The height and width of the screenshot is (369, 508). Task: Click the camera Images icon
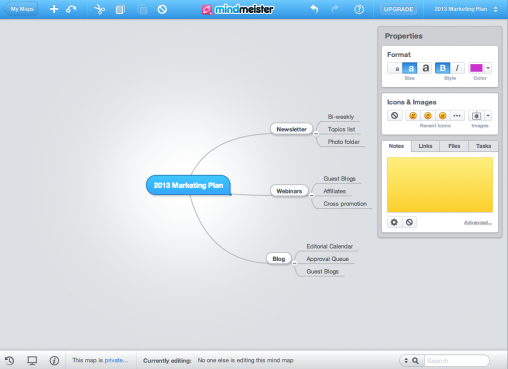point(476,116)
